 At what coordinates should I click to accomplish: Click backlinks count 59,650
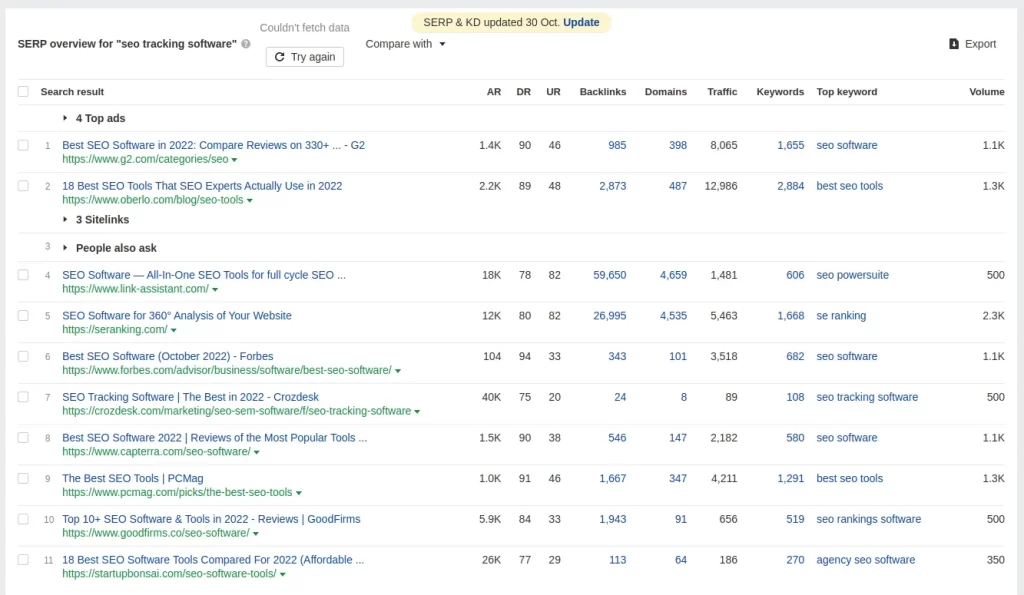pyautogui.click(x=609, y=275)
